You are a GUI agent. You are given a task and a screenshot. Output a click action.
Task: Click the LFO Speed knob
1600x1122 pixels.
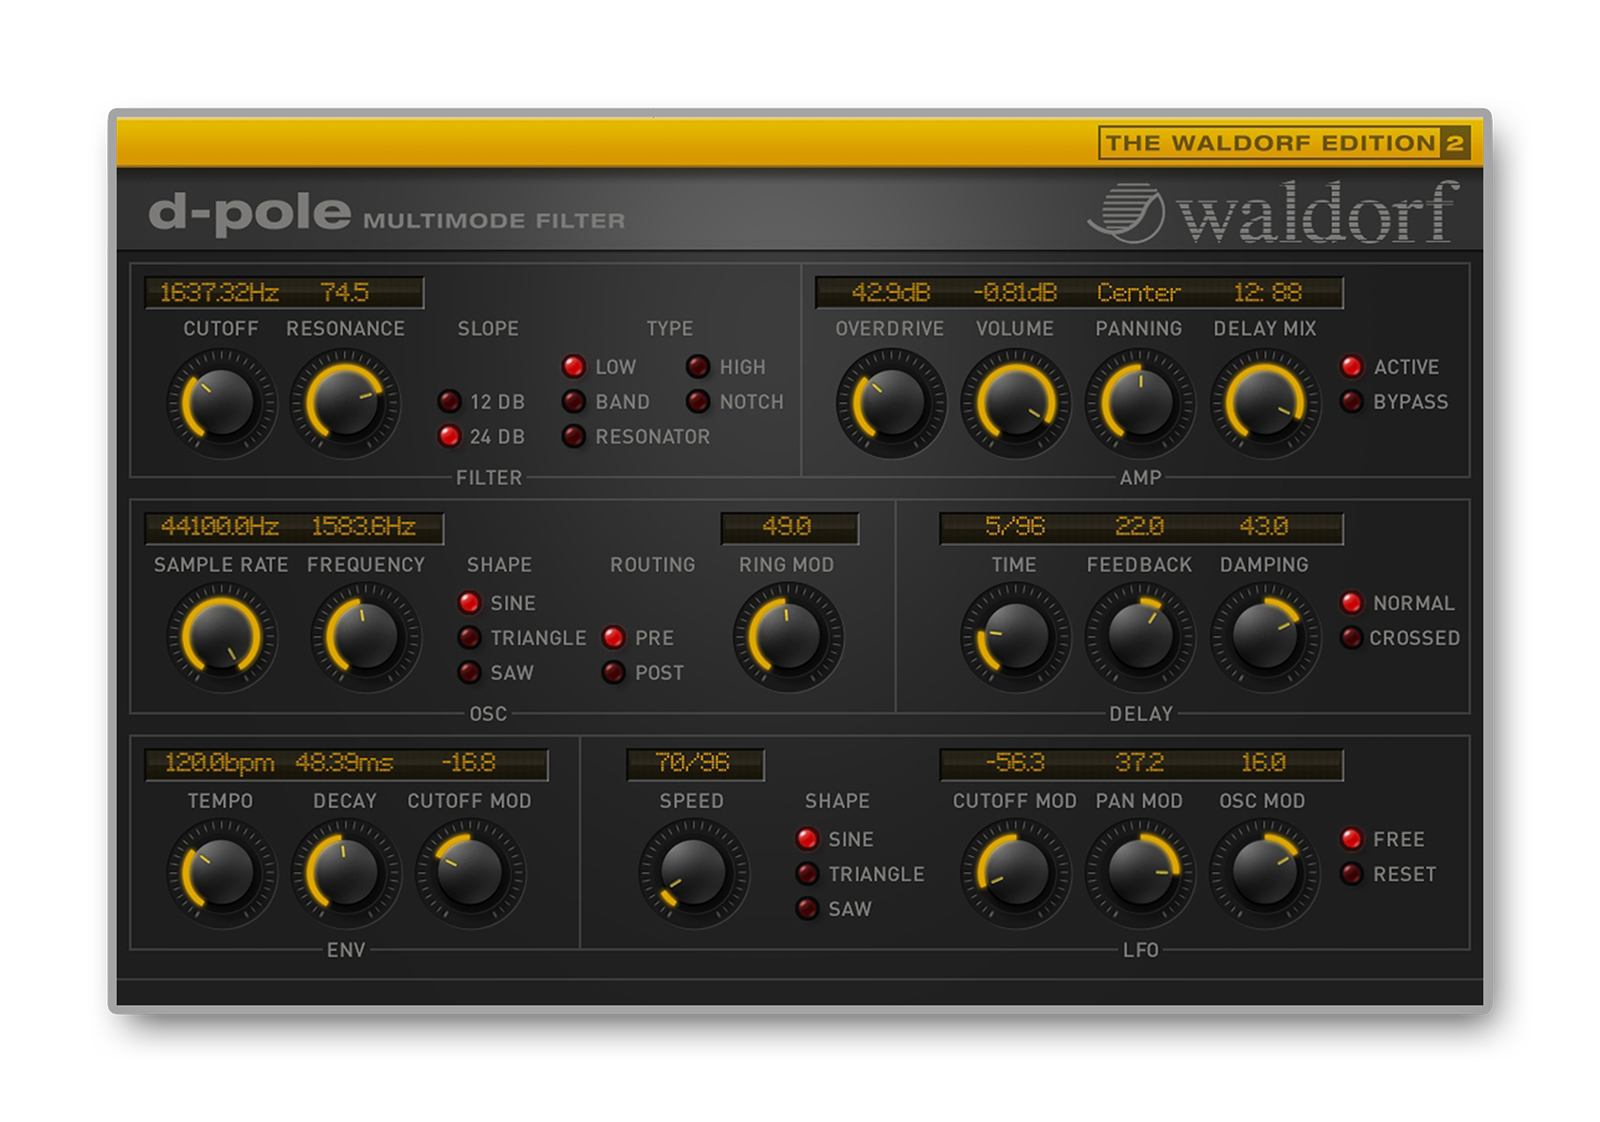click(693, 874)
